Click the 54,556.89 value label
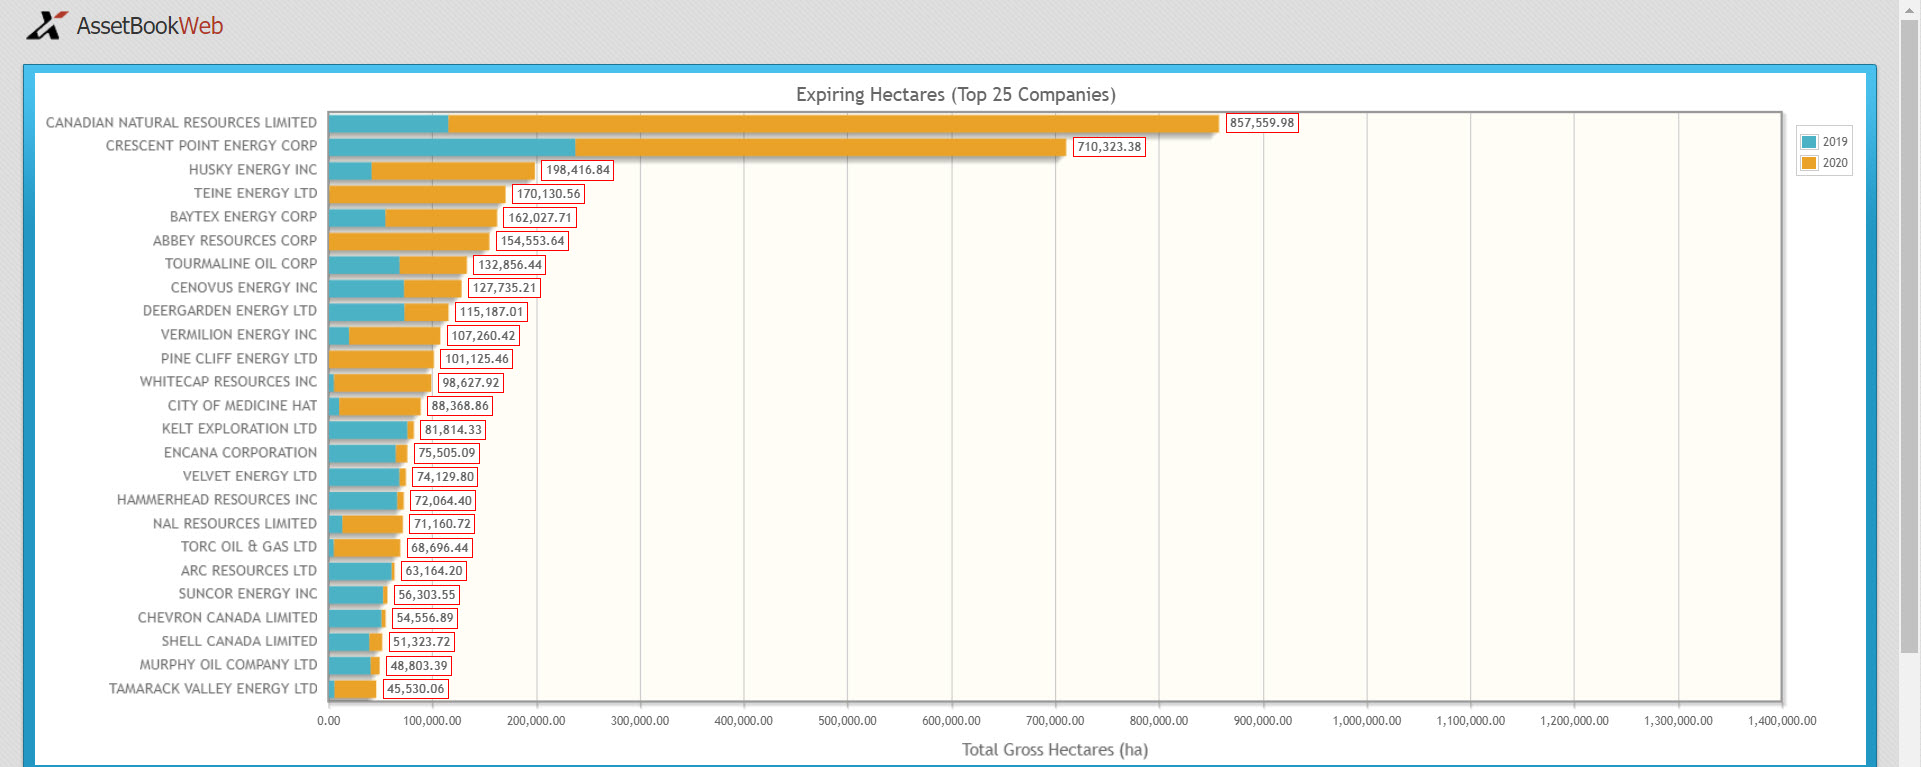This screenshot has height=767, width=1921. click(425, 618)
